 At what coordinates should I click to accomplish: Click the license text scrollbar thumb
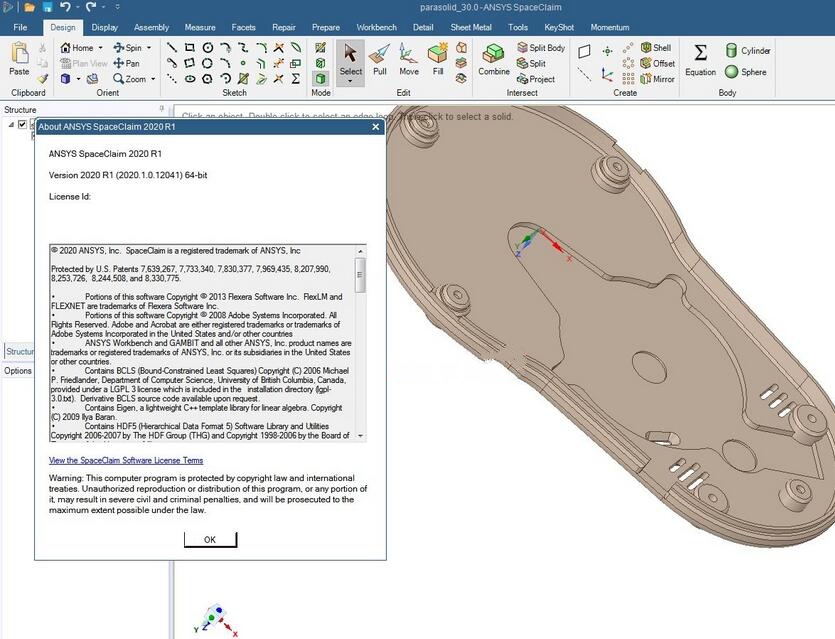tap(360, 275)
